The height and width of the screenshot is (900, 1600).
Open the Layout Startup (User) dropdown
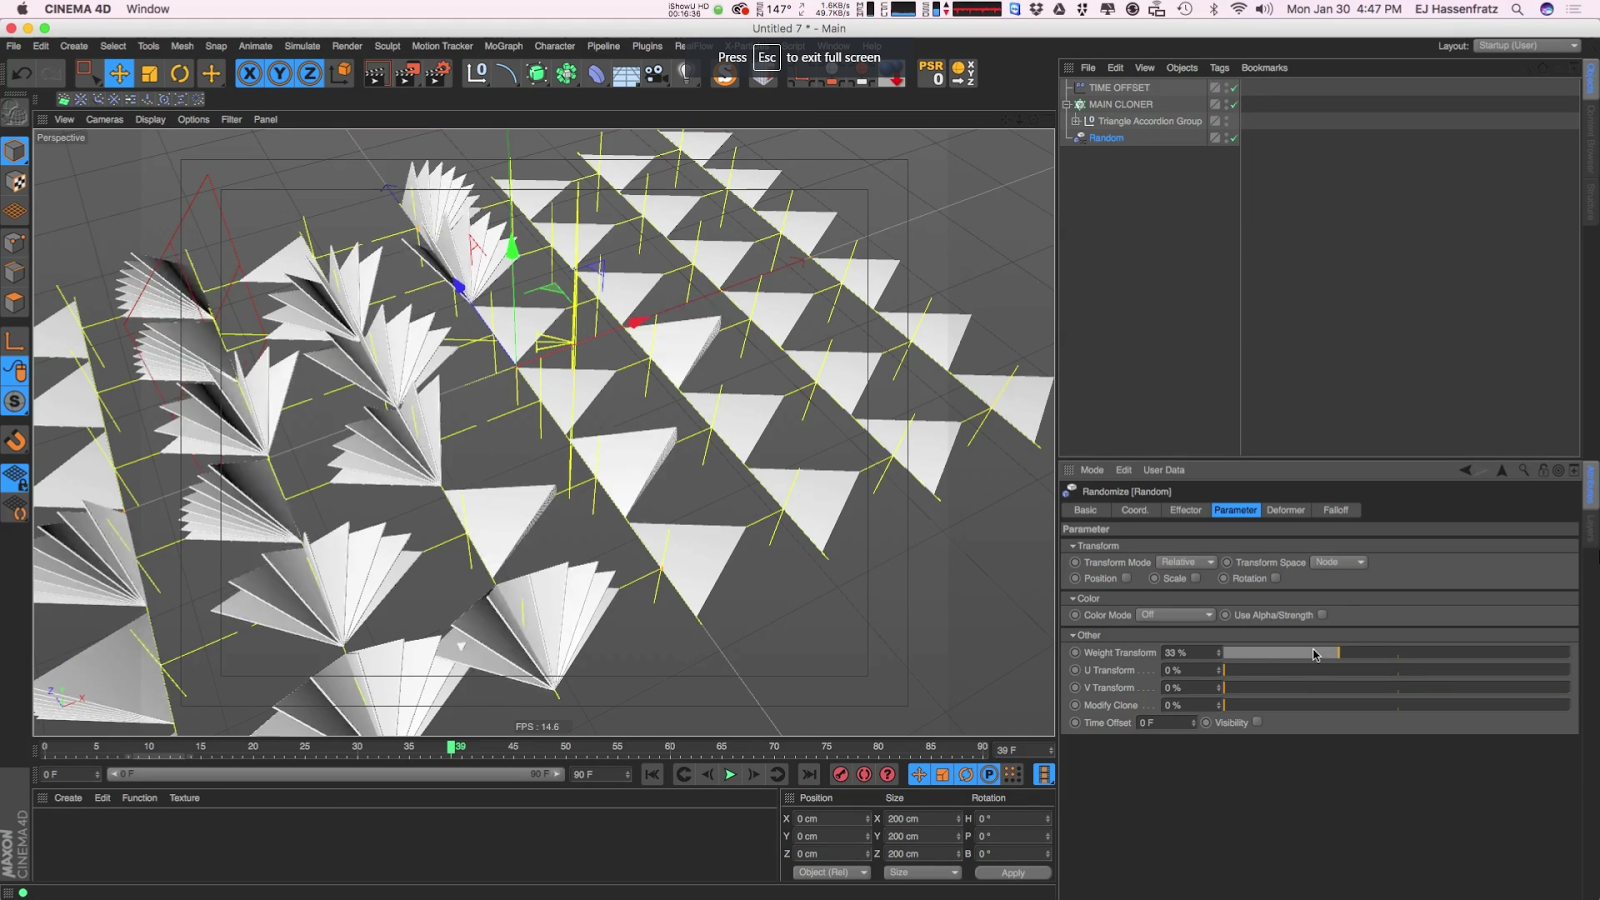click(1526, 46)
